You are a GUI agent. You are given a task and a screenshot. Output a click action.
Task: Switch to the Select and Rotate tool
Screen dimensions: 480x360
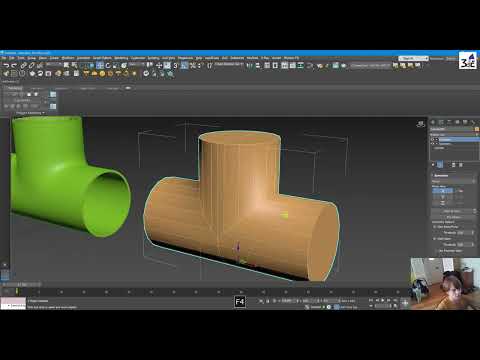[x=108, y=65]
